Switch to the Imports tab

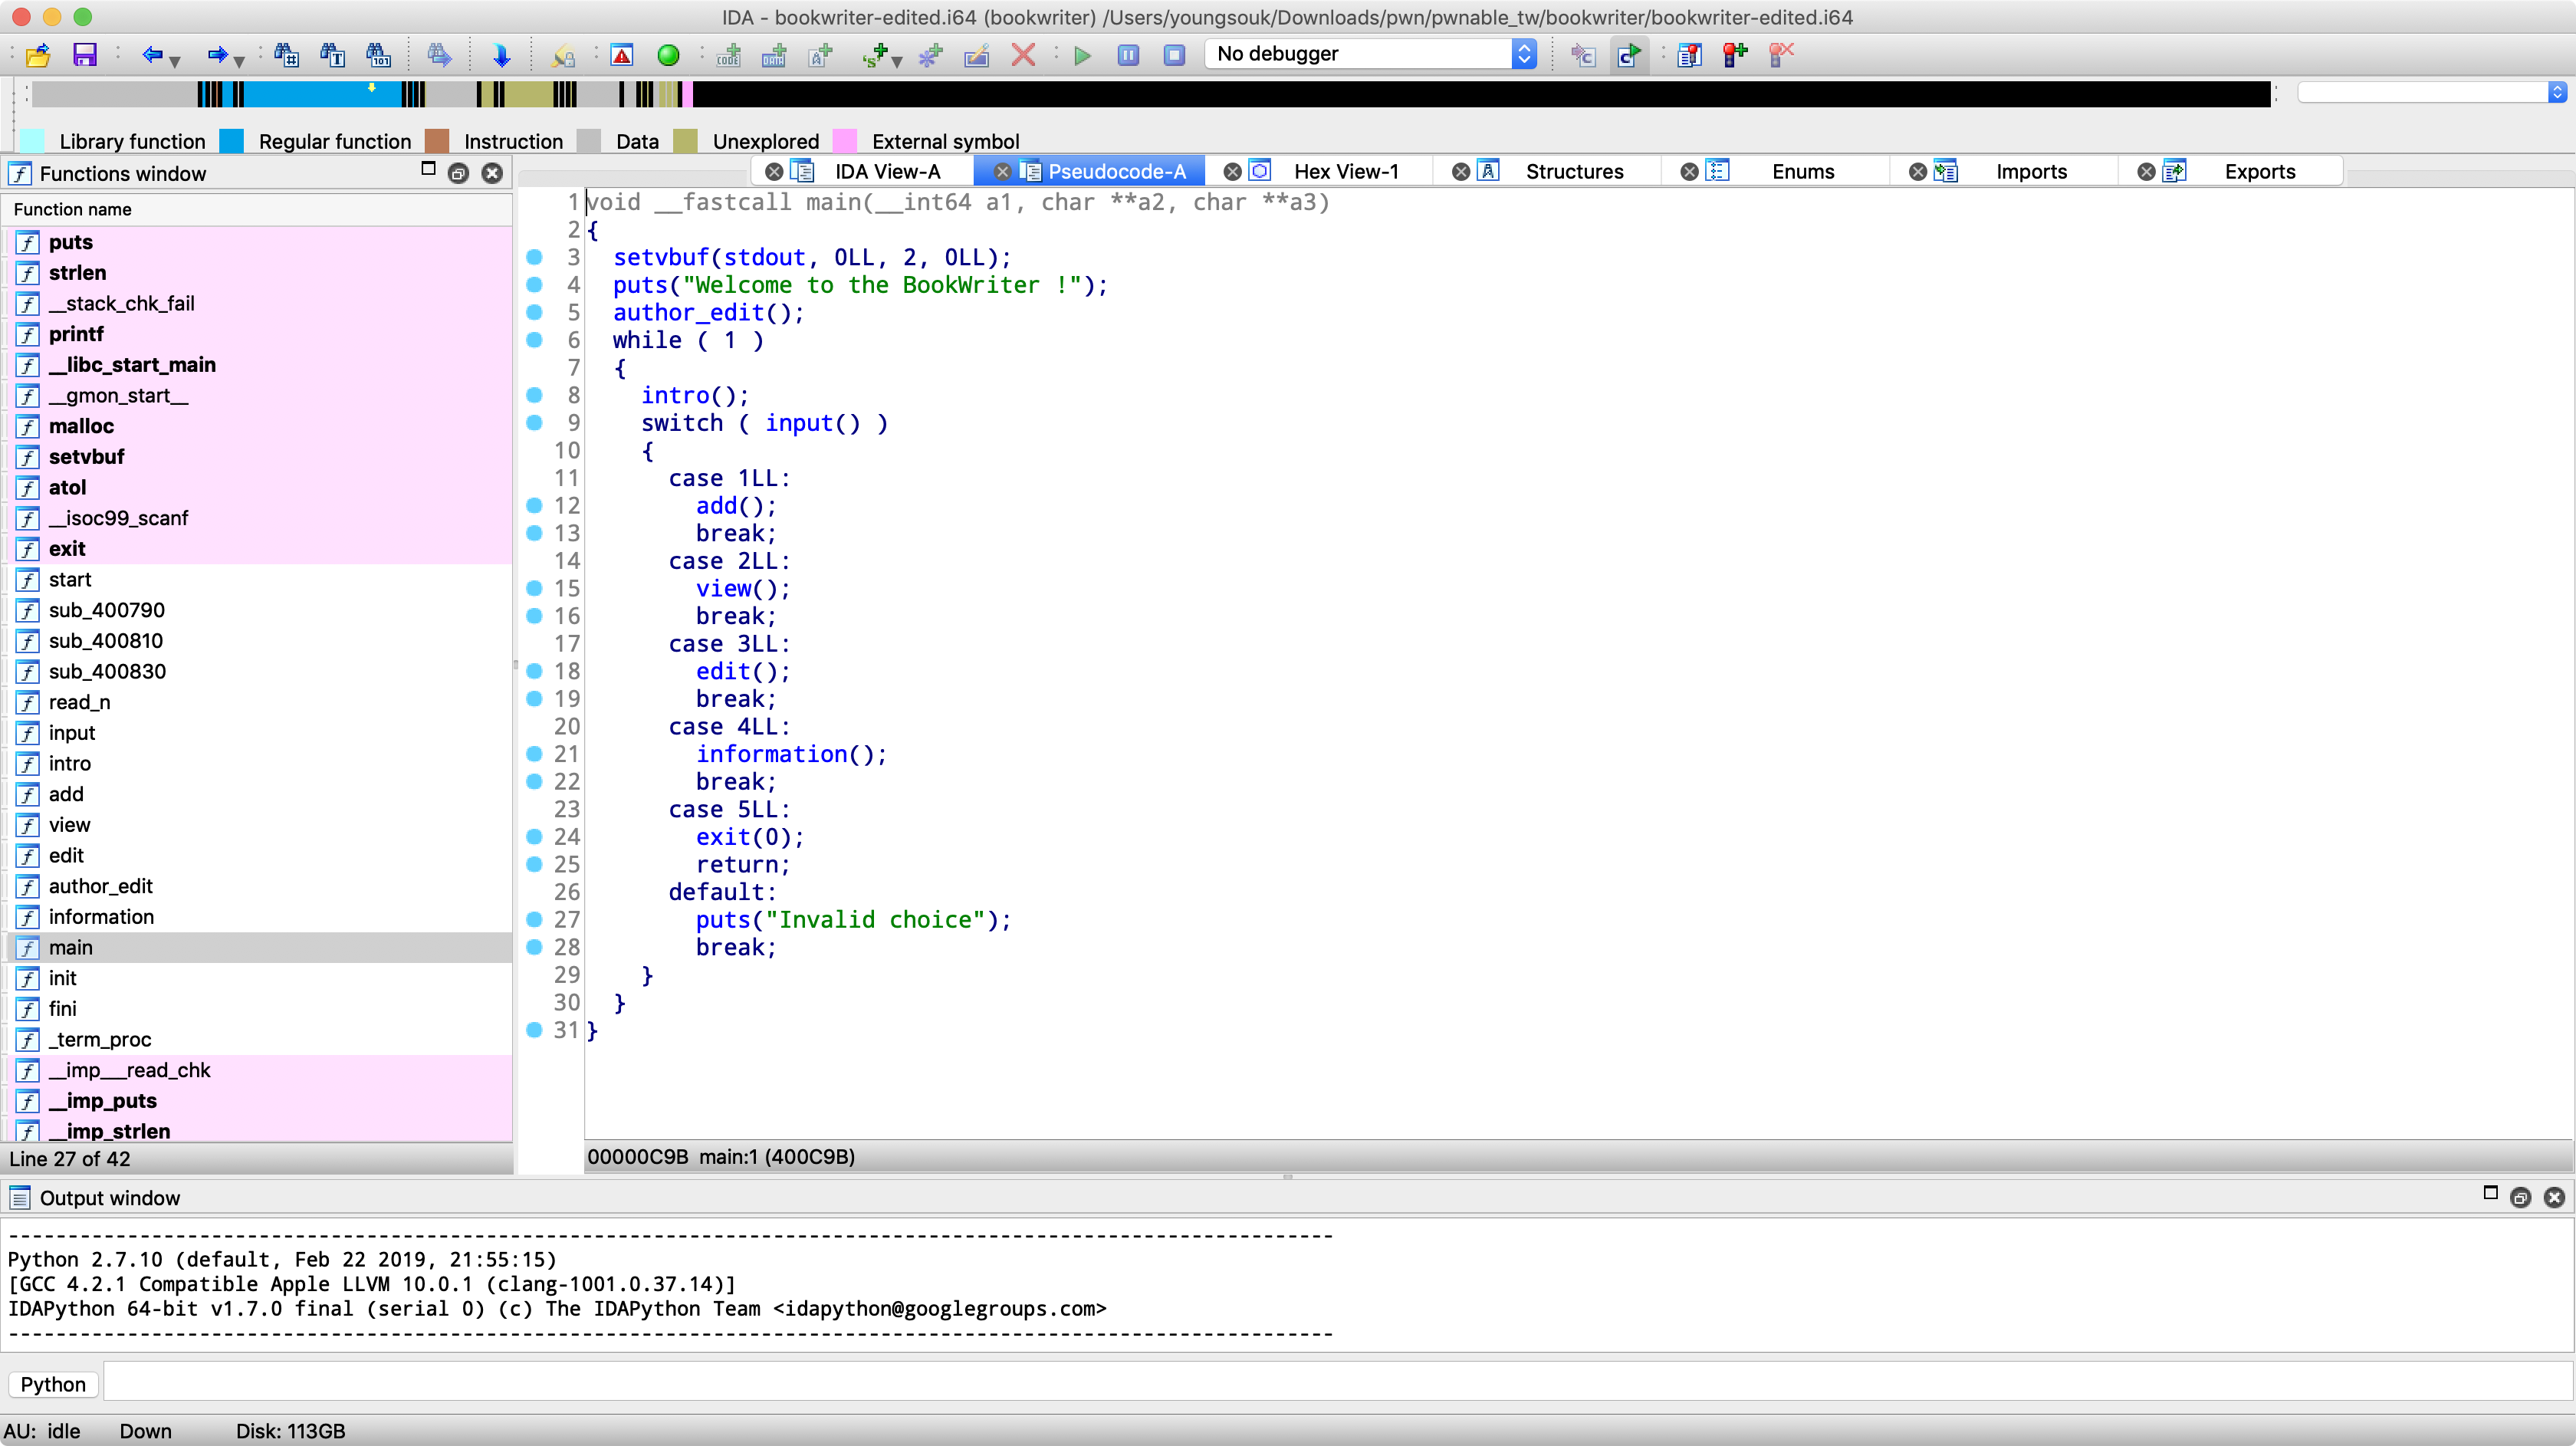click(2030, 171)
